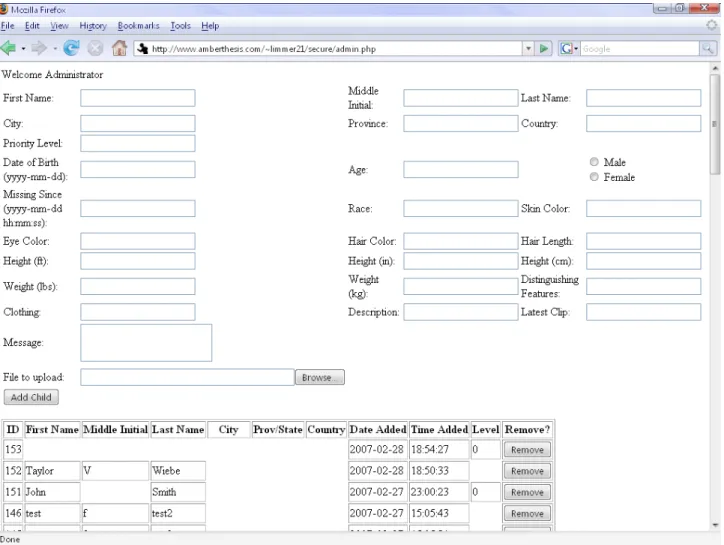724x545 pixels.
Task: Click the Priority Level input field
Action: (138, 143)
